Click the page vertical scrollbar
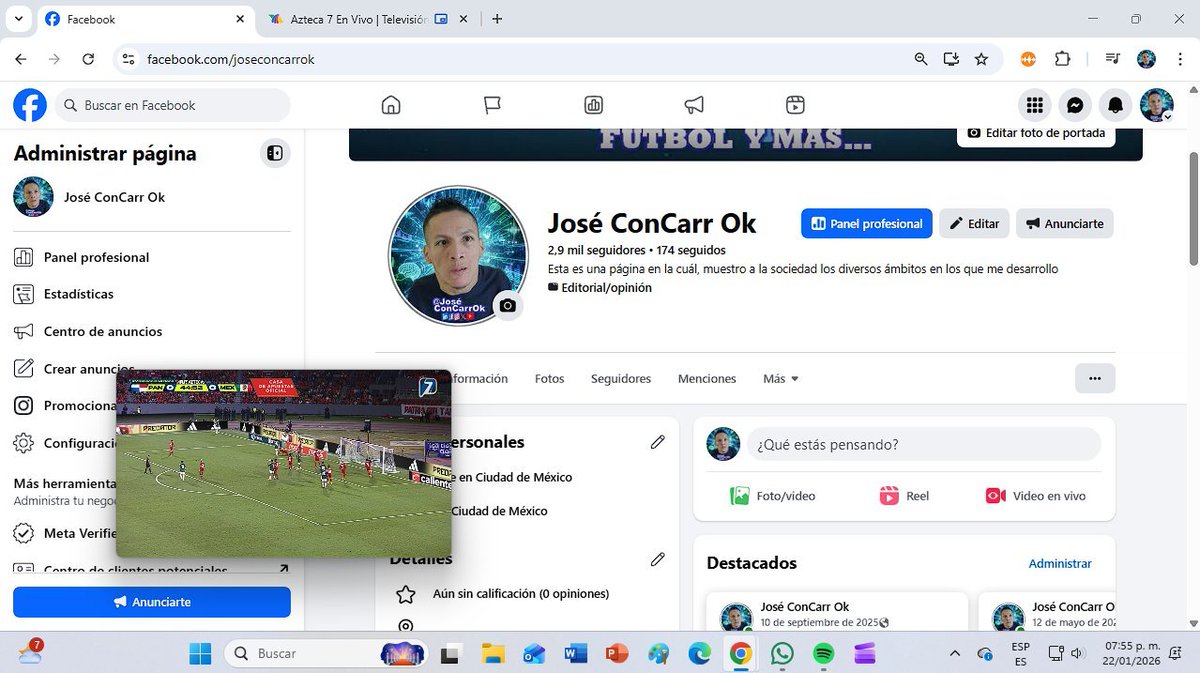The width and height of the screenshot is (1200, 673). (1193, 210)
